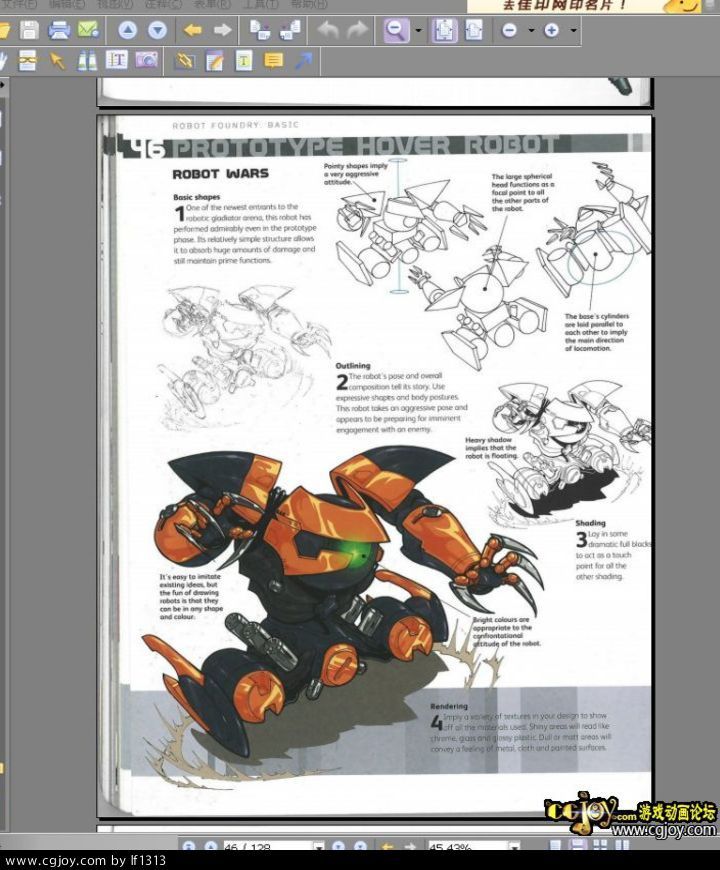The image size is (720, 870).
Task: Switch to single page layout
Action: click(555, 846)
